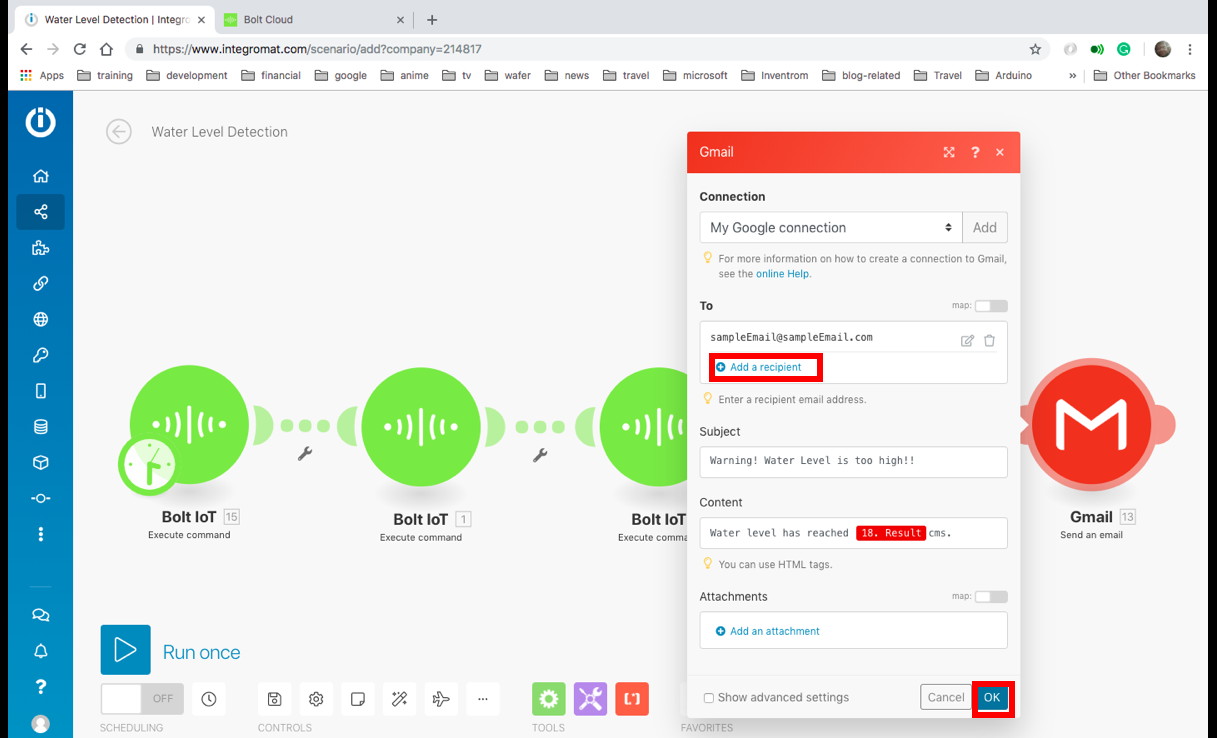Enable the map toggle next to Attachments
This screenshot has width=1217, height=738.
[x=990, y=596]
